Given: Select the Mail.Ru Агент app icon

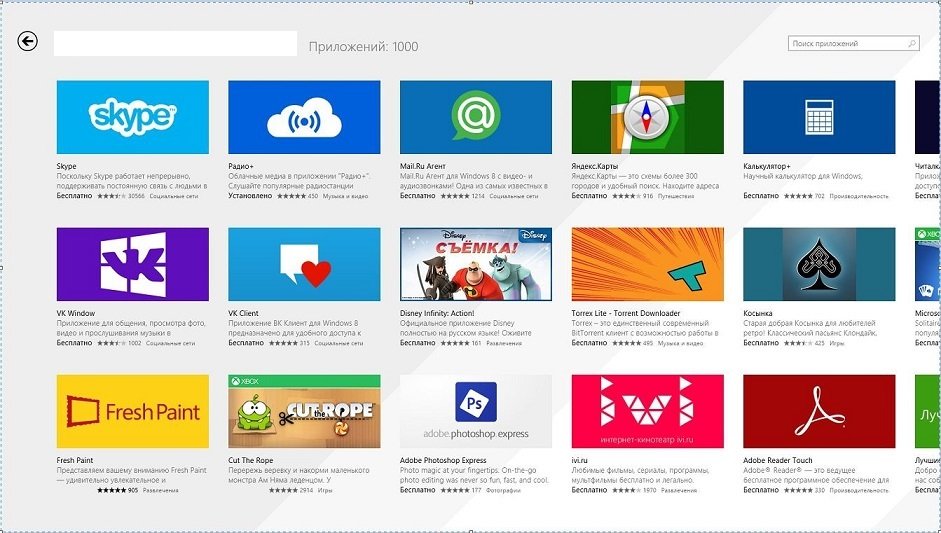Looking at the screenshot, I should coord(476,117).
